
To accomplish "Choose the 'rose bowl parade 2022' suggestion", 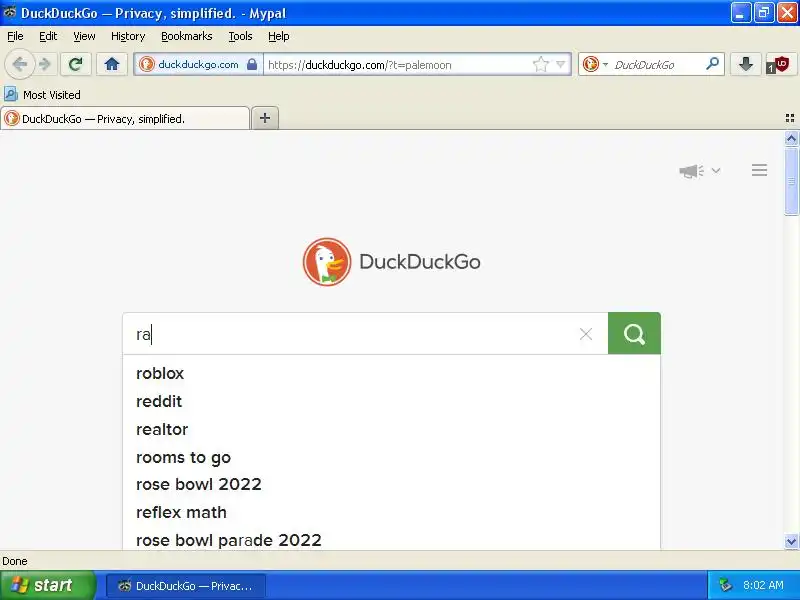I will click(x=391, y=540).
